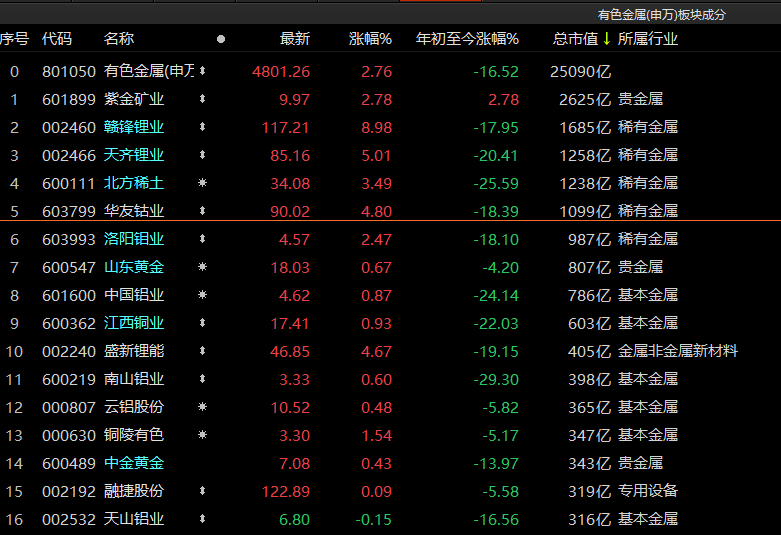Sort by 最新 price column header

pyautogui.click(x=295, y=38)
